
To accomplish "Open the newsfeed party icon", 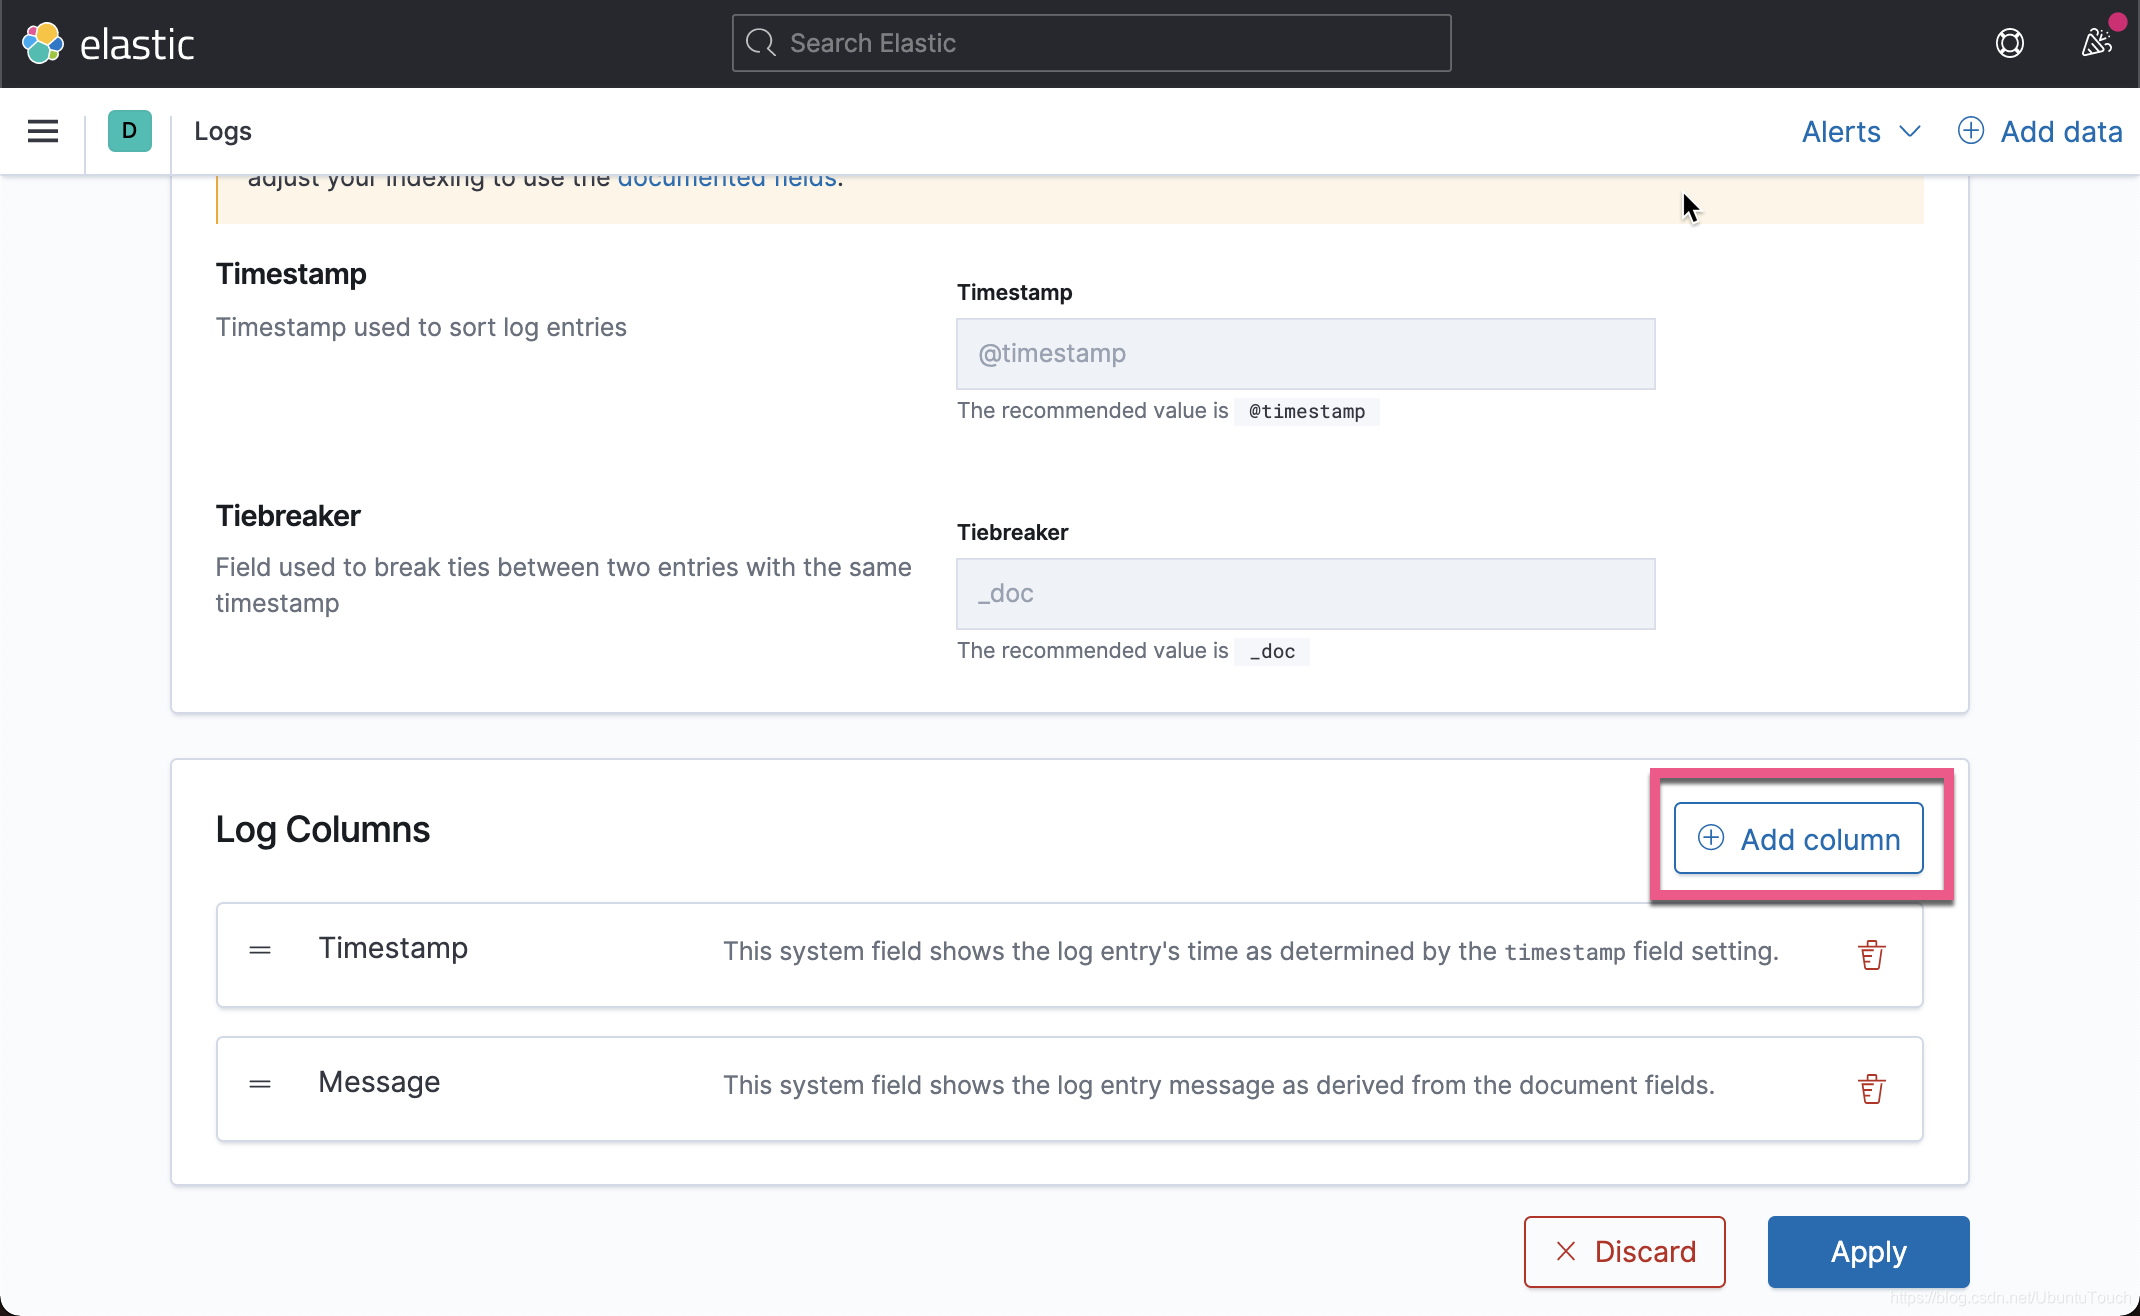I will 2097,43.
